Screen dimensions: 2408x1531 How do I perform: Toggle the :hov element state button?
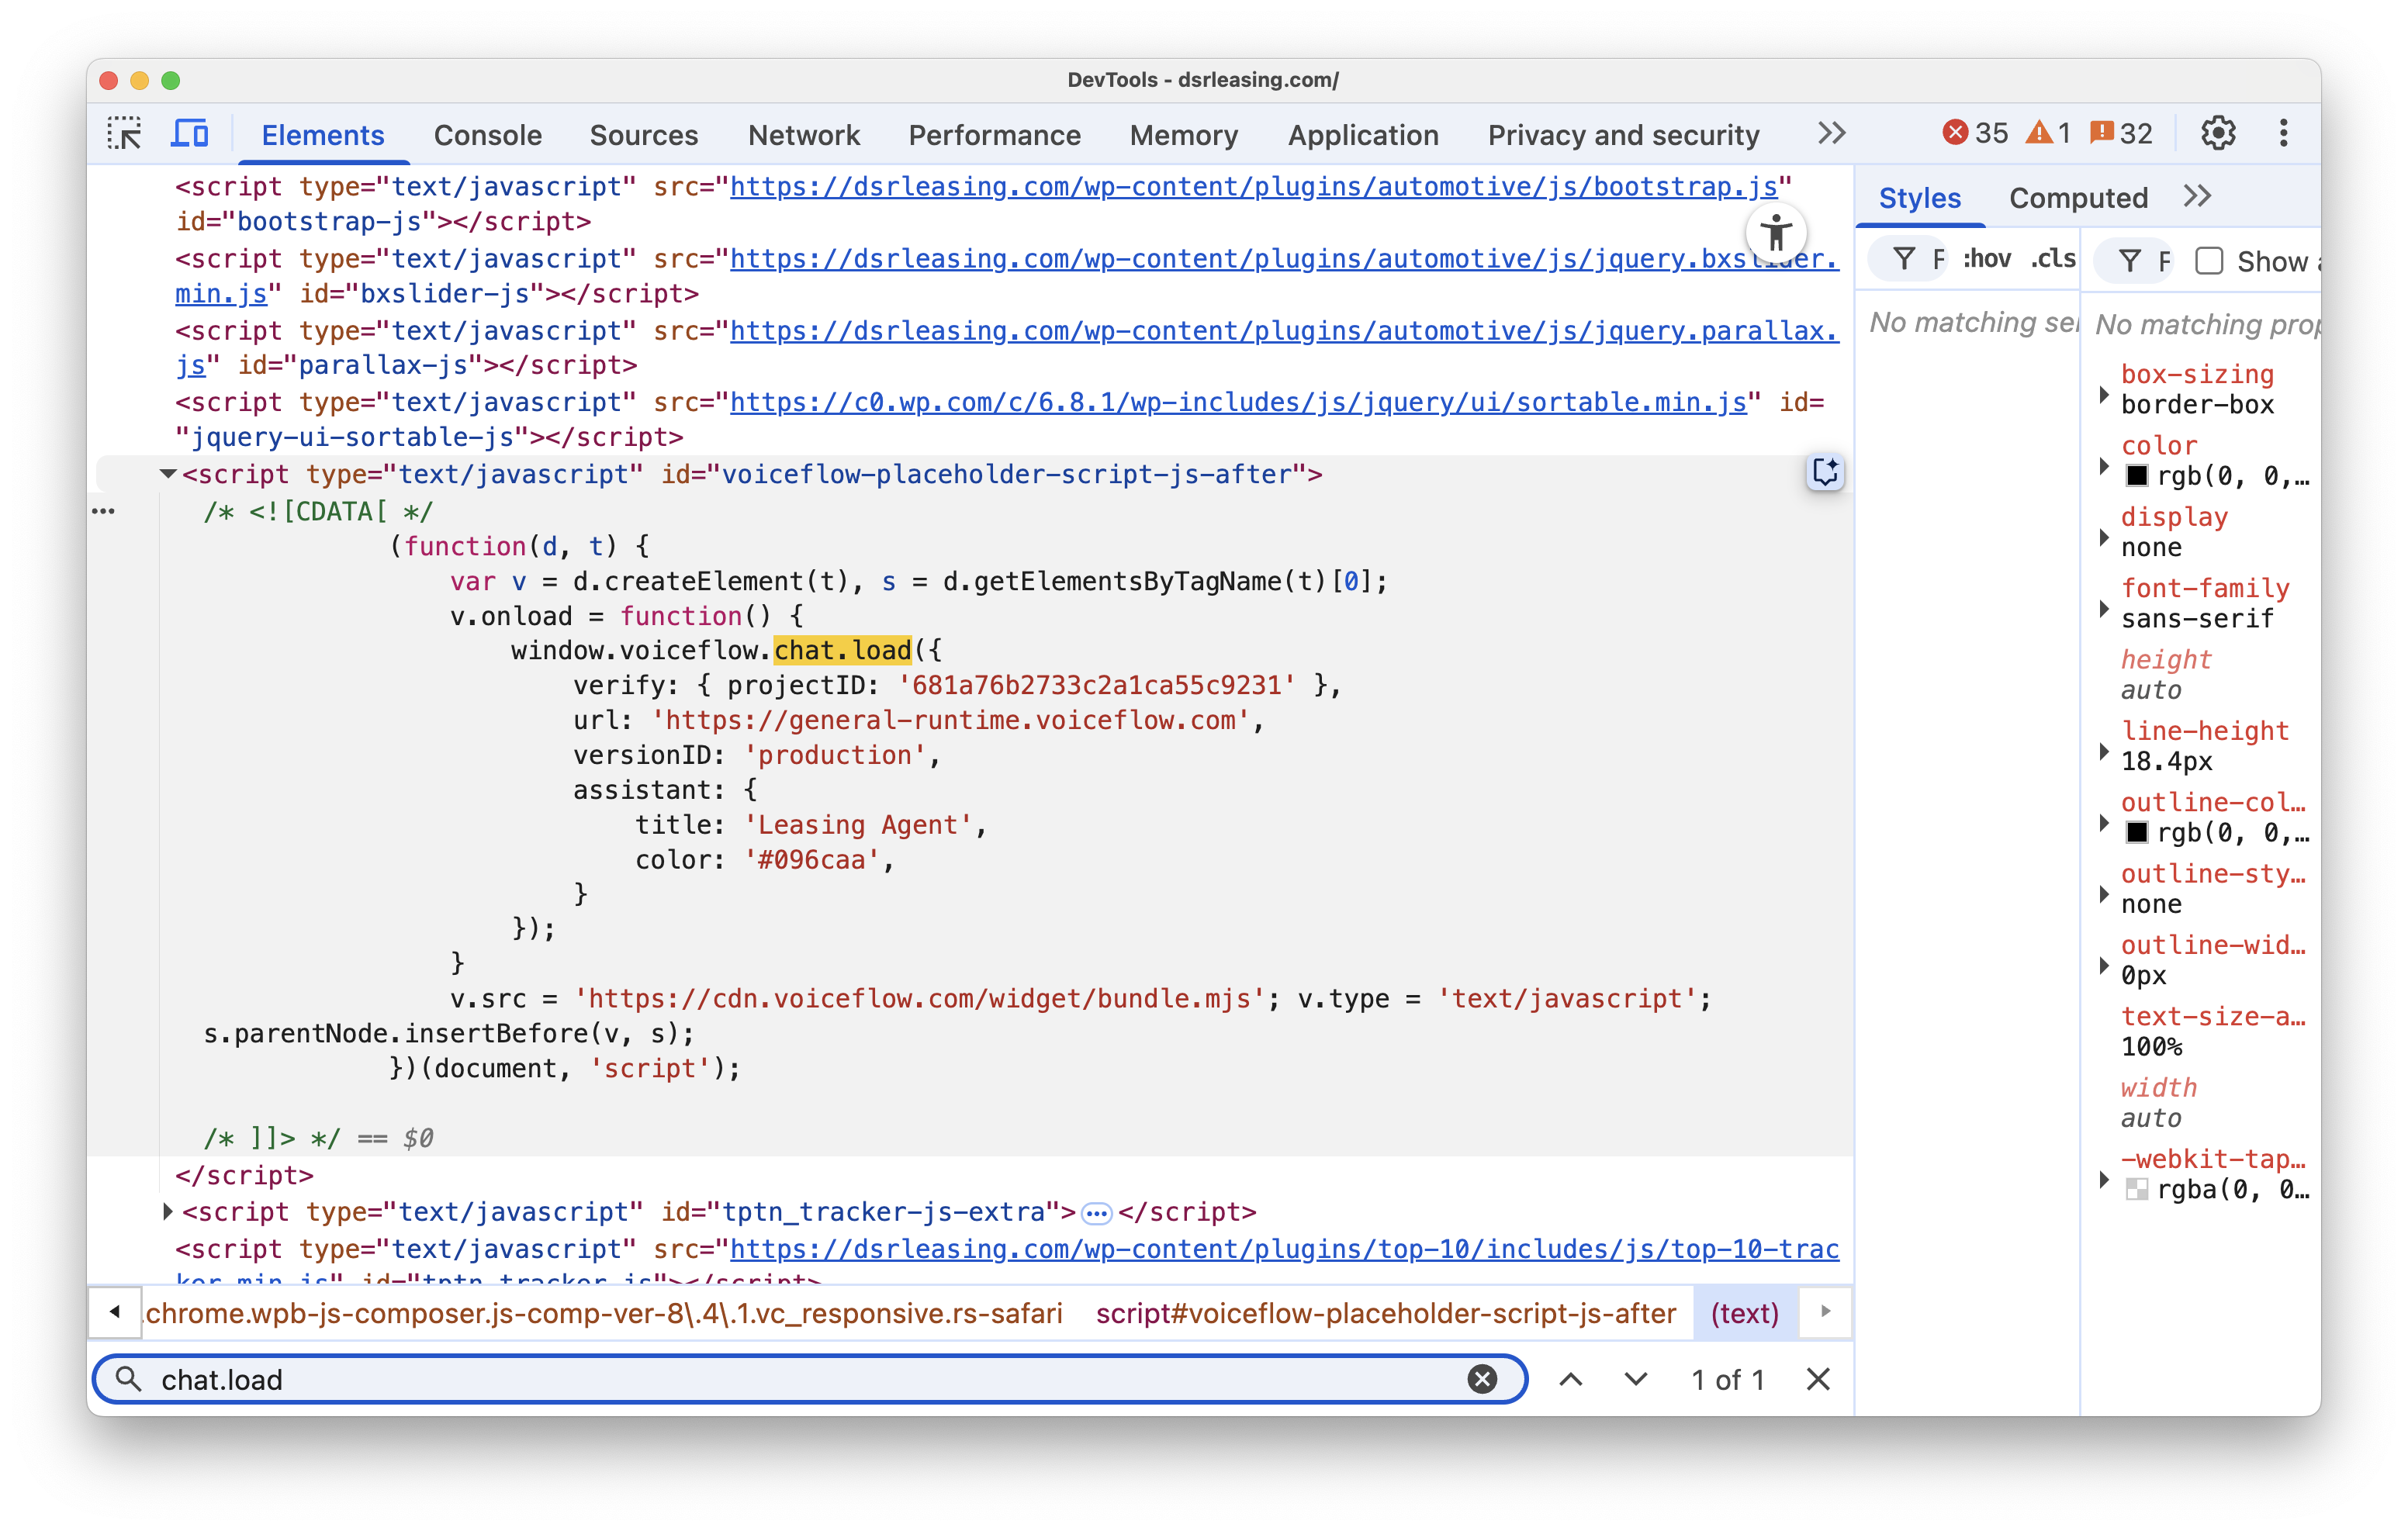tap(1987, 259)
